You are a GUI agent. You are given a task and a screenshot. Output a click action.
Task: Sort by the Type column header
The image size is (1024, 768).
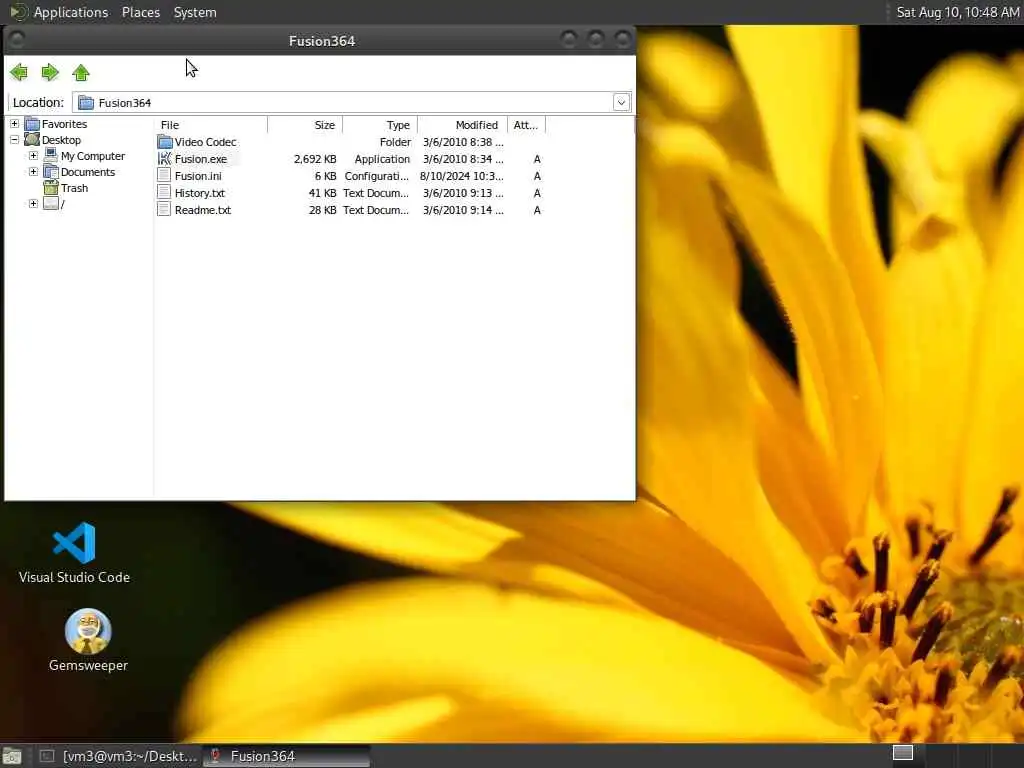[x=380, y=125]
